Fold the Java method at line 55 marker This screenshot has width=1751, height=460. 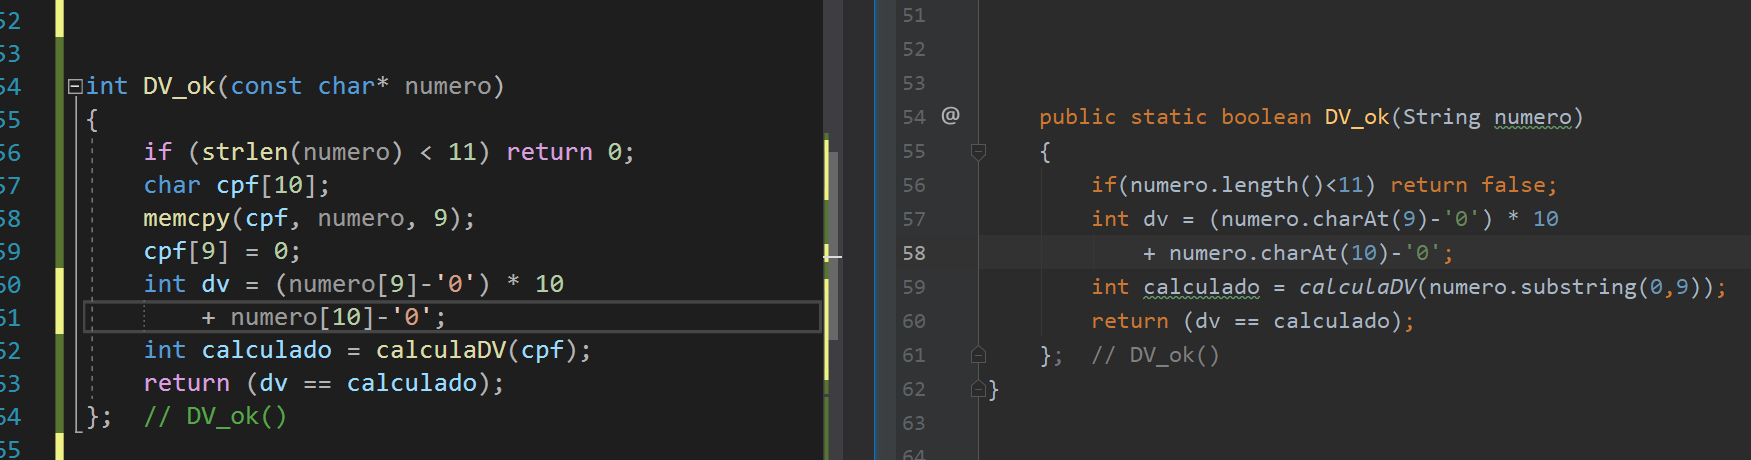click(978, 151)
